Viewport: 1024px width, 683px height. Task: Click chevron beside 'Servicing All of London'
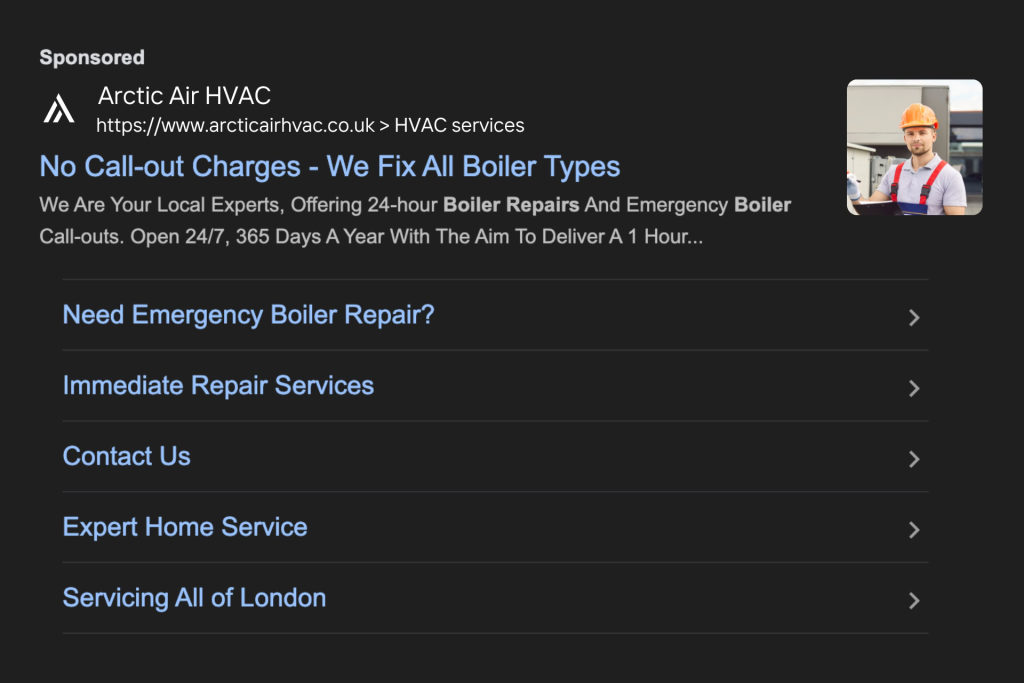click(x=913, y=601)
